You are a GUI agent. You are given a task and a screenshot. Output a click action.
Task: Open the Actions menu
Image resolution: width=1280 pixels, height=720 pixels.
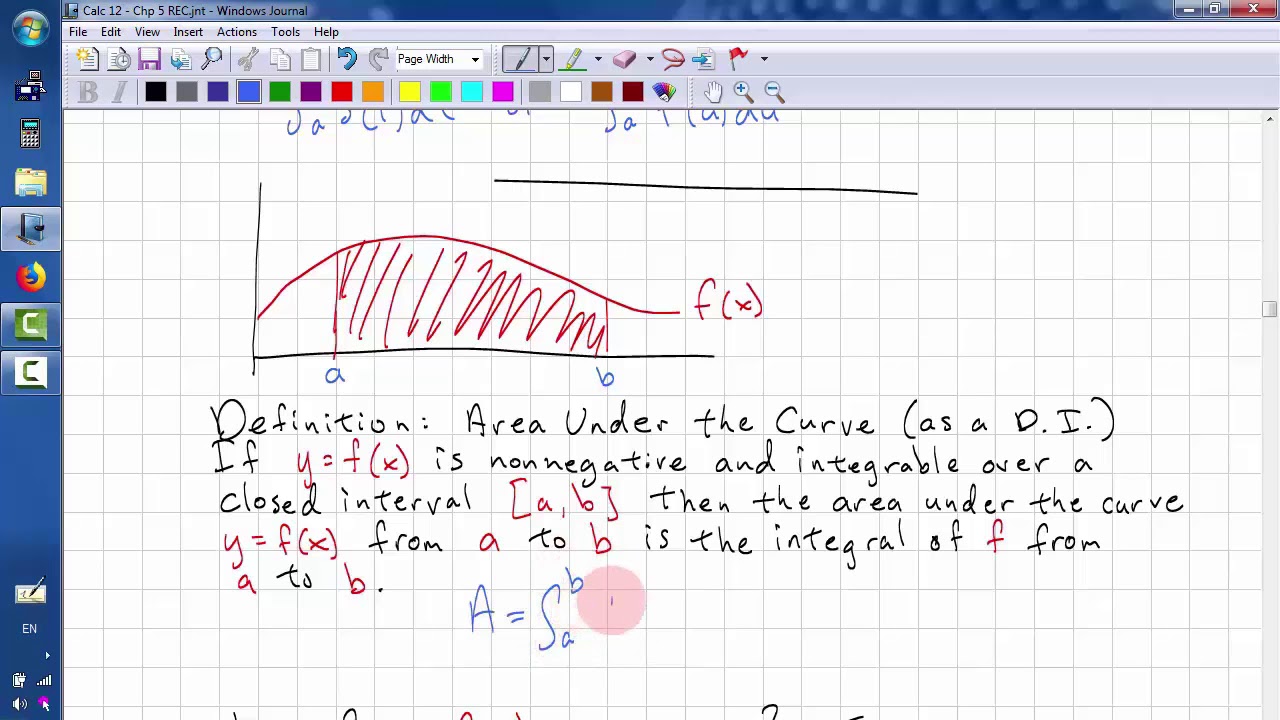click(237, 32)
